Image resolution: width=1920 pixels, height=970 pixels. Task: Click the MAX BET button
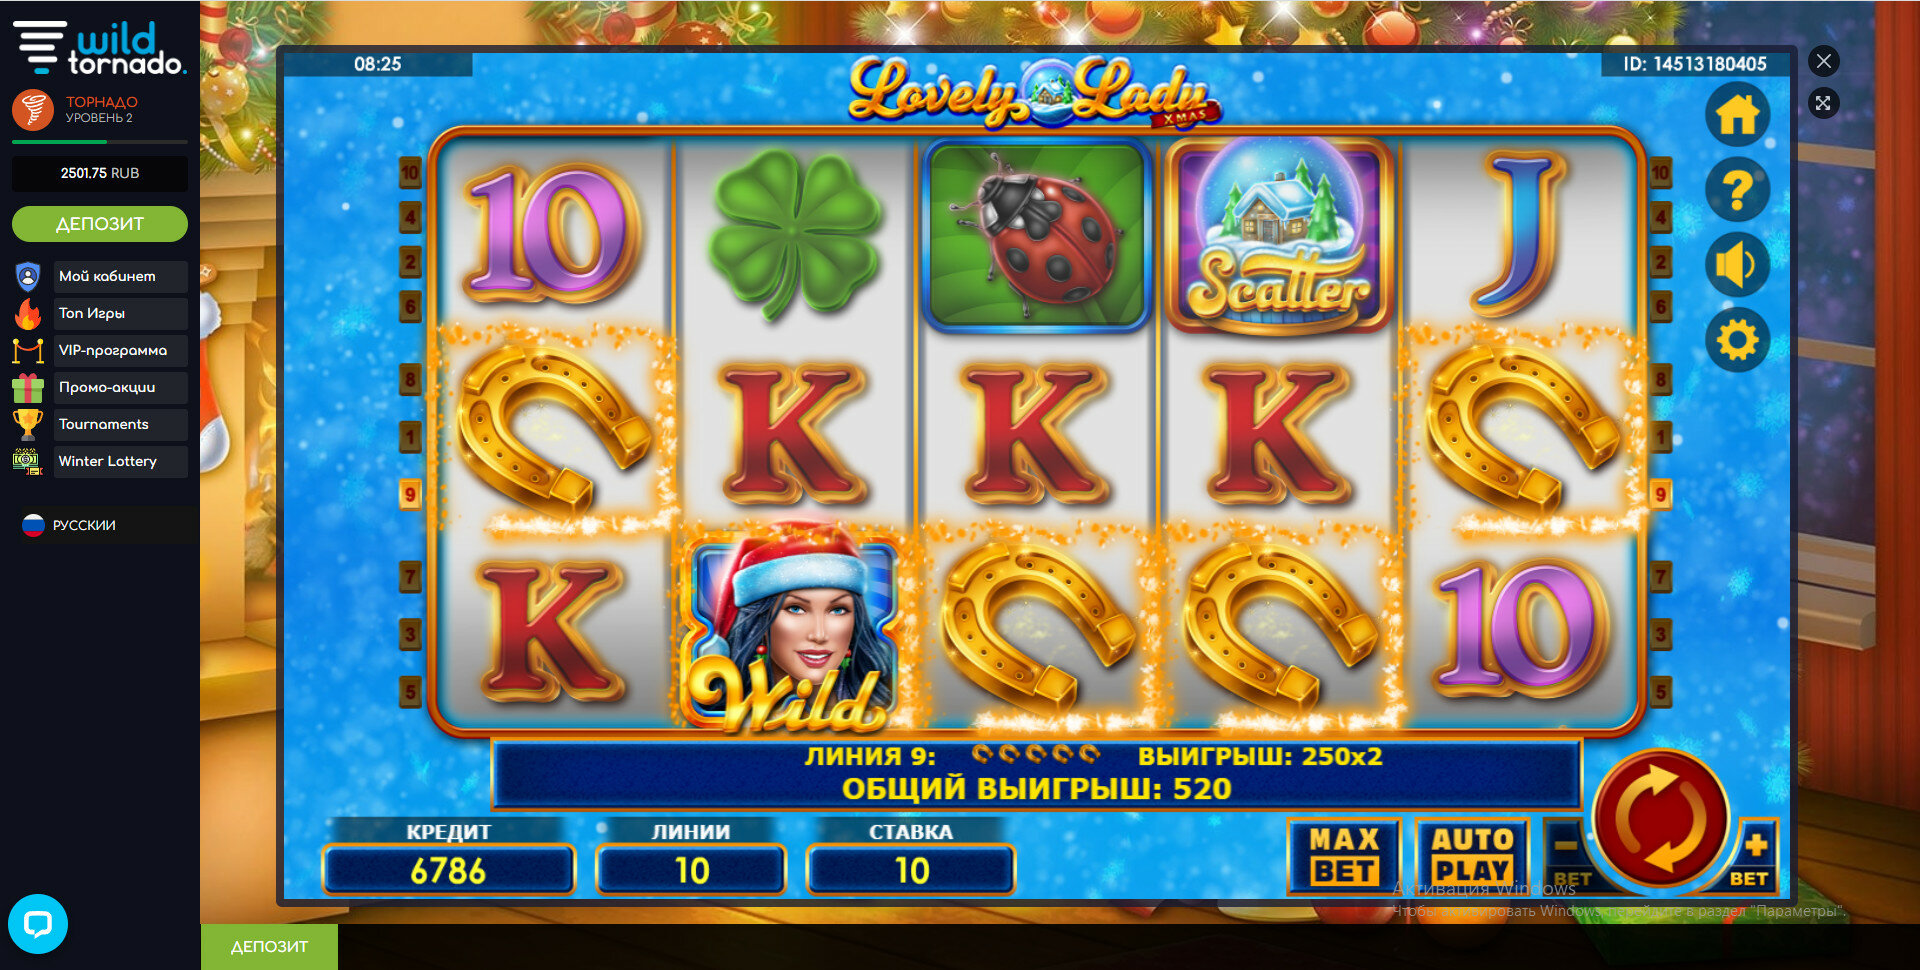click(x=1344, y=856)
